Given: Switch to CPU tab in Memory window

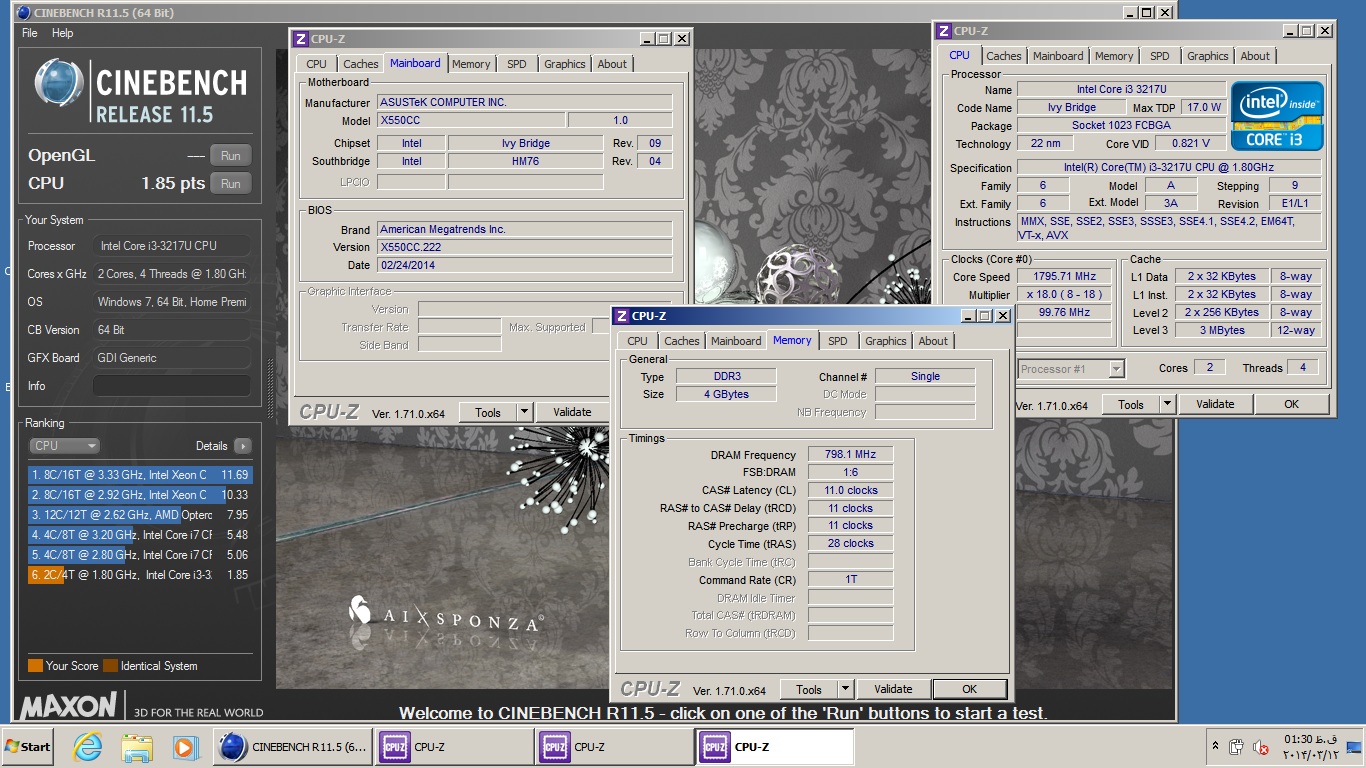Looking at the screenshot, I should coord(638,341).
